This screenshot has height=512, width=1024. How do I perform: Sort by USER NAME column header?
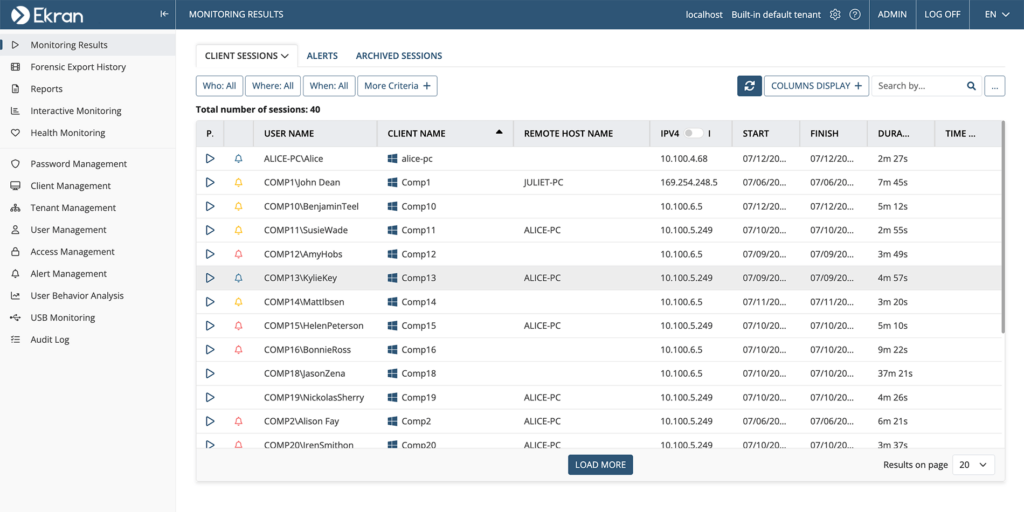point(289,133)
